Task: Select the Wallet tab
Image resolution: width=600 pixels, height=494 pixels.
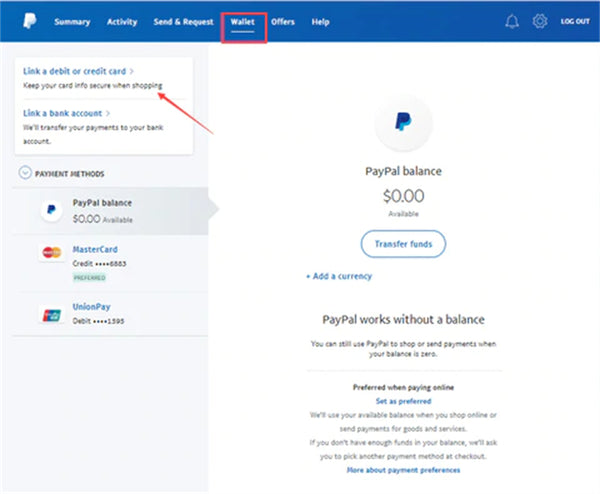Action: (243, 21)
